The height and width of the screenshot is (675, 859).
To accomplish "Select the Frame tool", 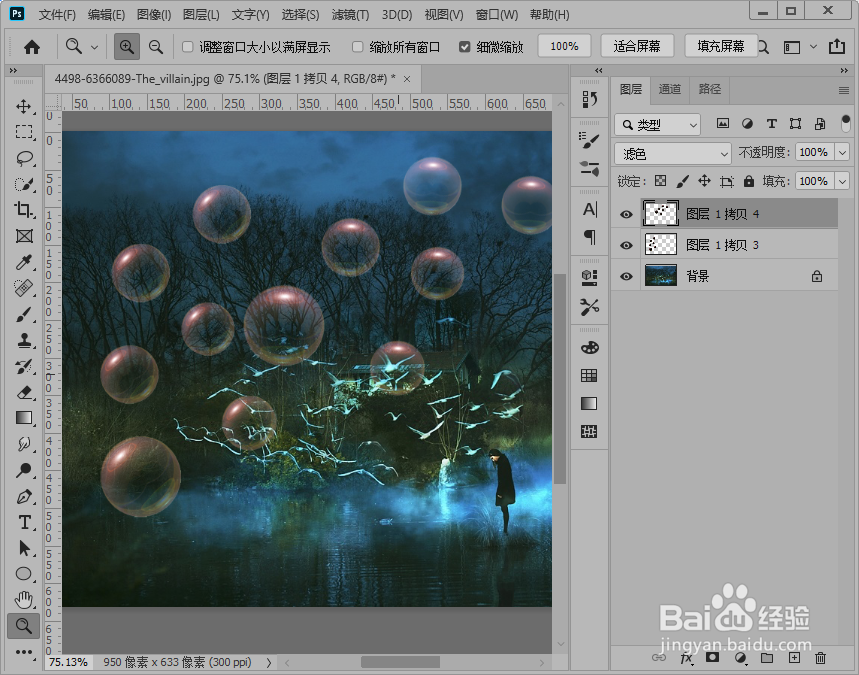I will coord(24,236).
